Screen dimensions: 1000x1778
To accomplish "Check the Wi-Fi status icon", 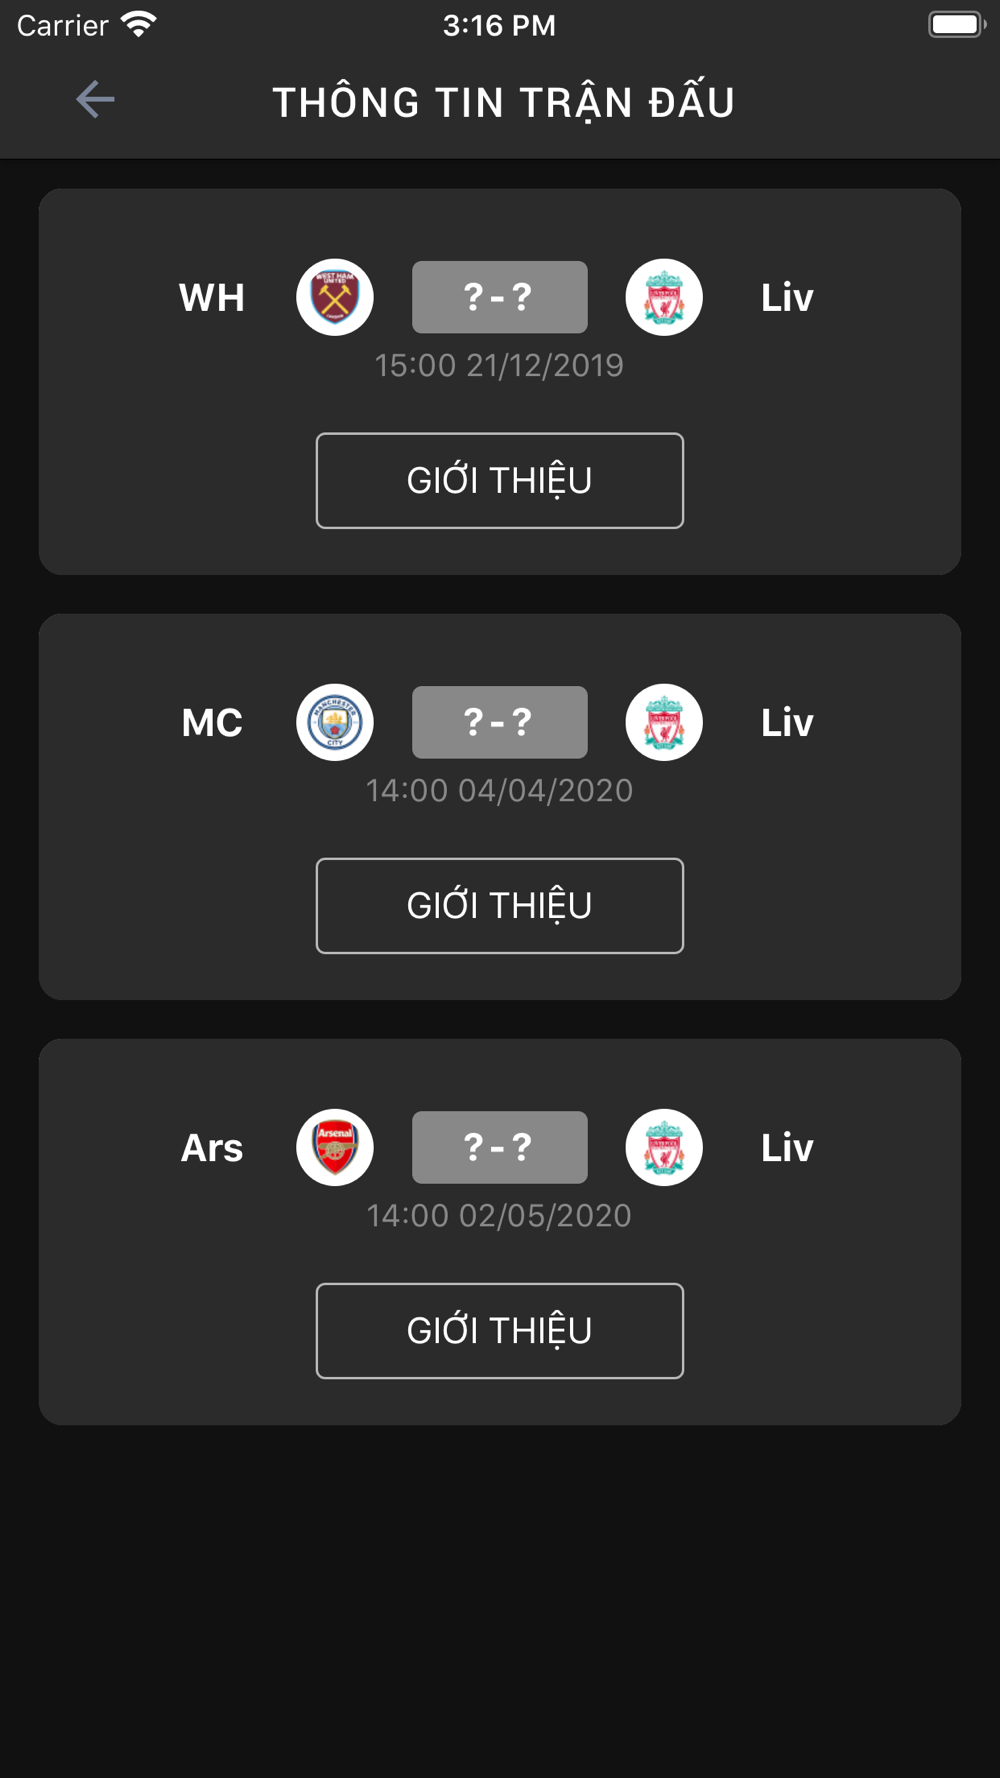I will [139, 24].
